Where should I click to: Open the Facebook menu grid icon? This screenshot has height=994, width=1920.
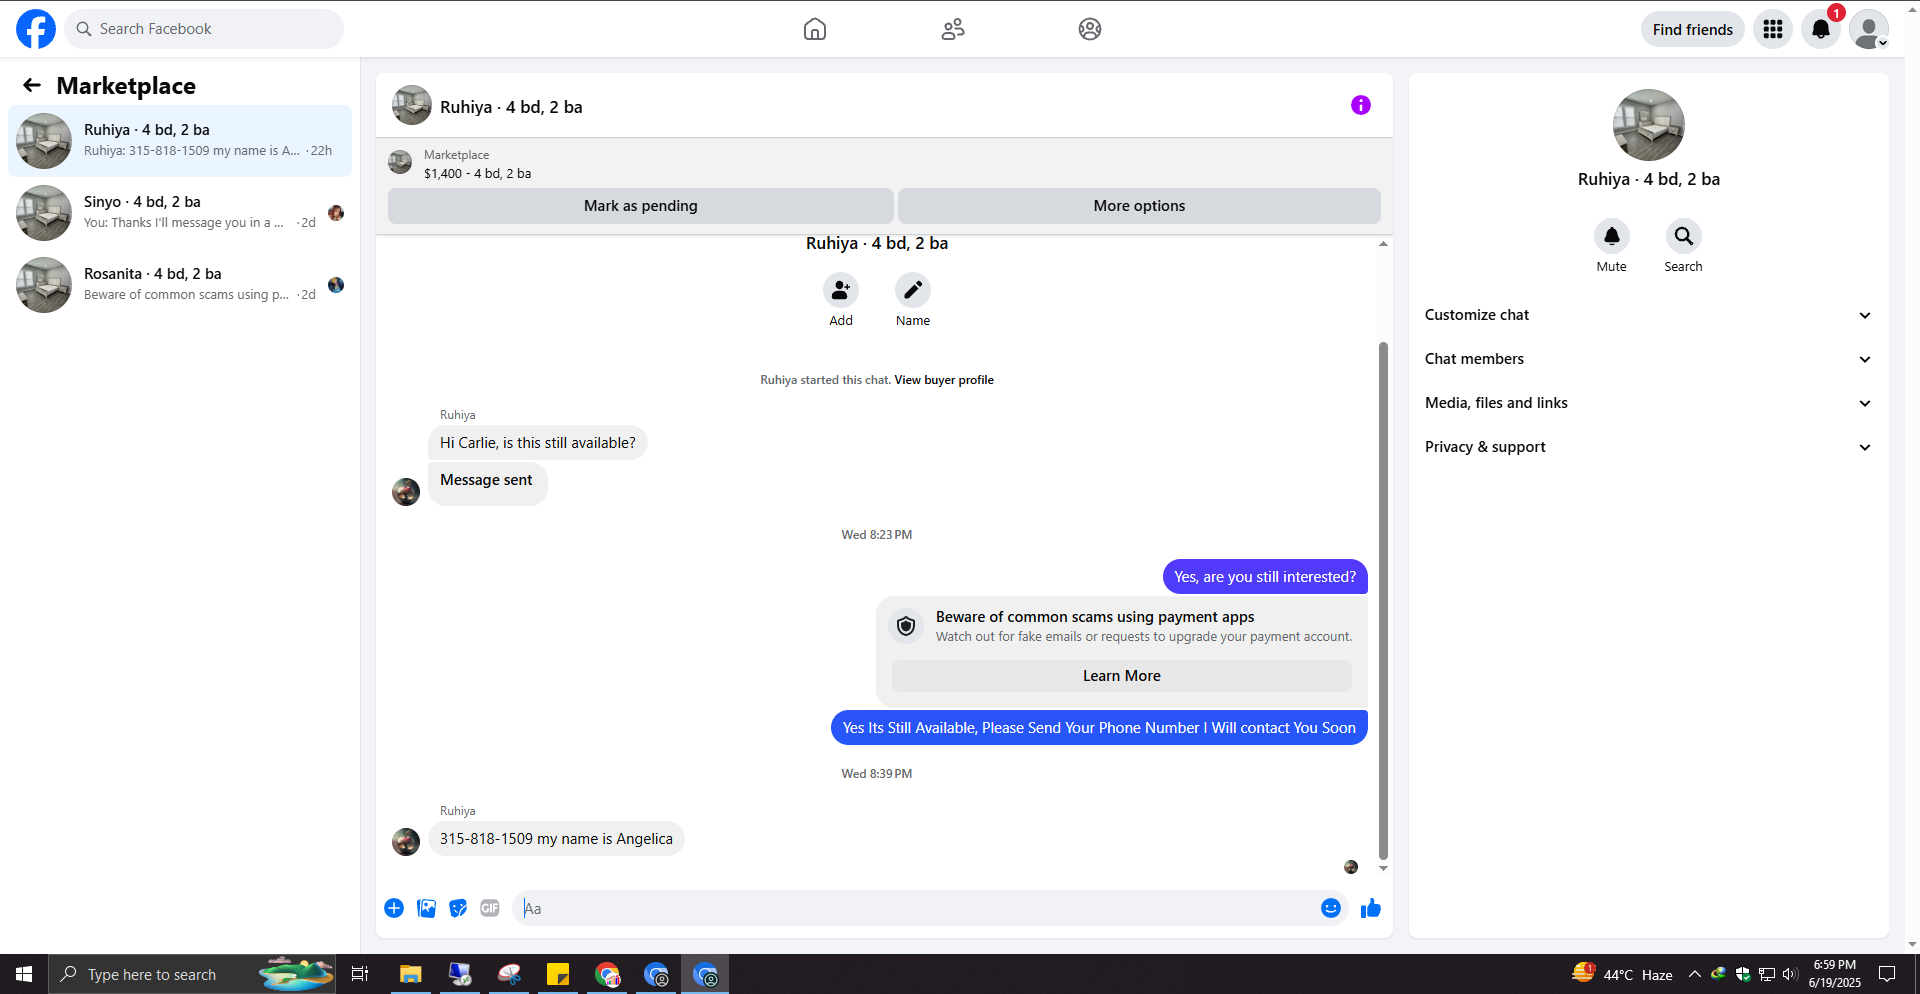(1773, 29)
